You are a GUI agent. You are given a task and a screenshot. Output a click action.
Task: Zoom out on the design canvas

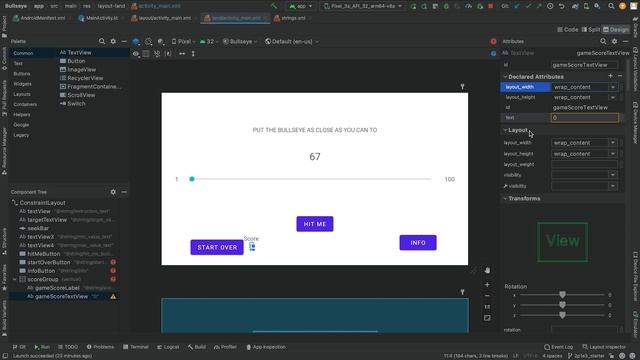pos(487,296)
